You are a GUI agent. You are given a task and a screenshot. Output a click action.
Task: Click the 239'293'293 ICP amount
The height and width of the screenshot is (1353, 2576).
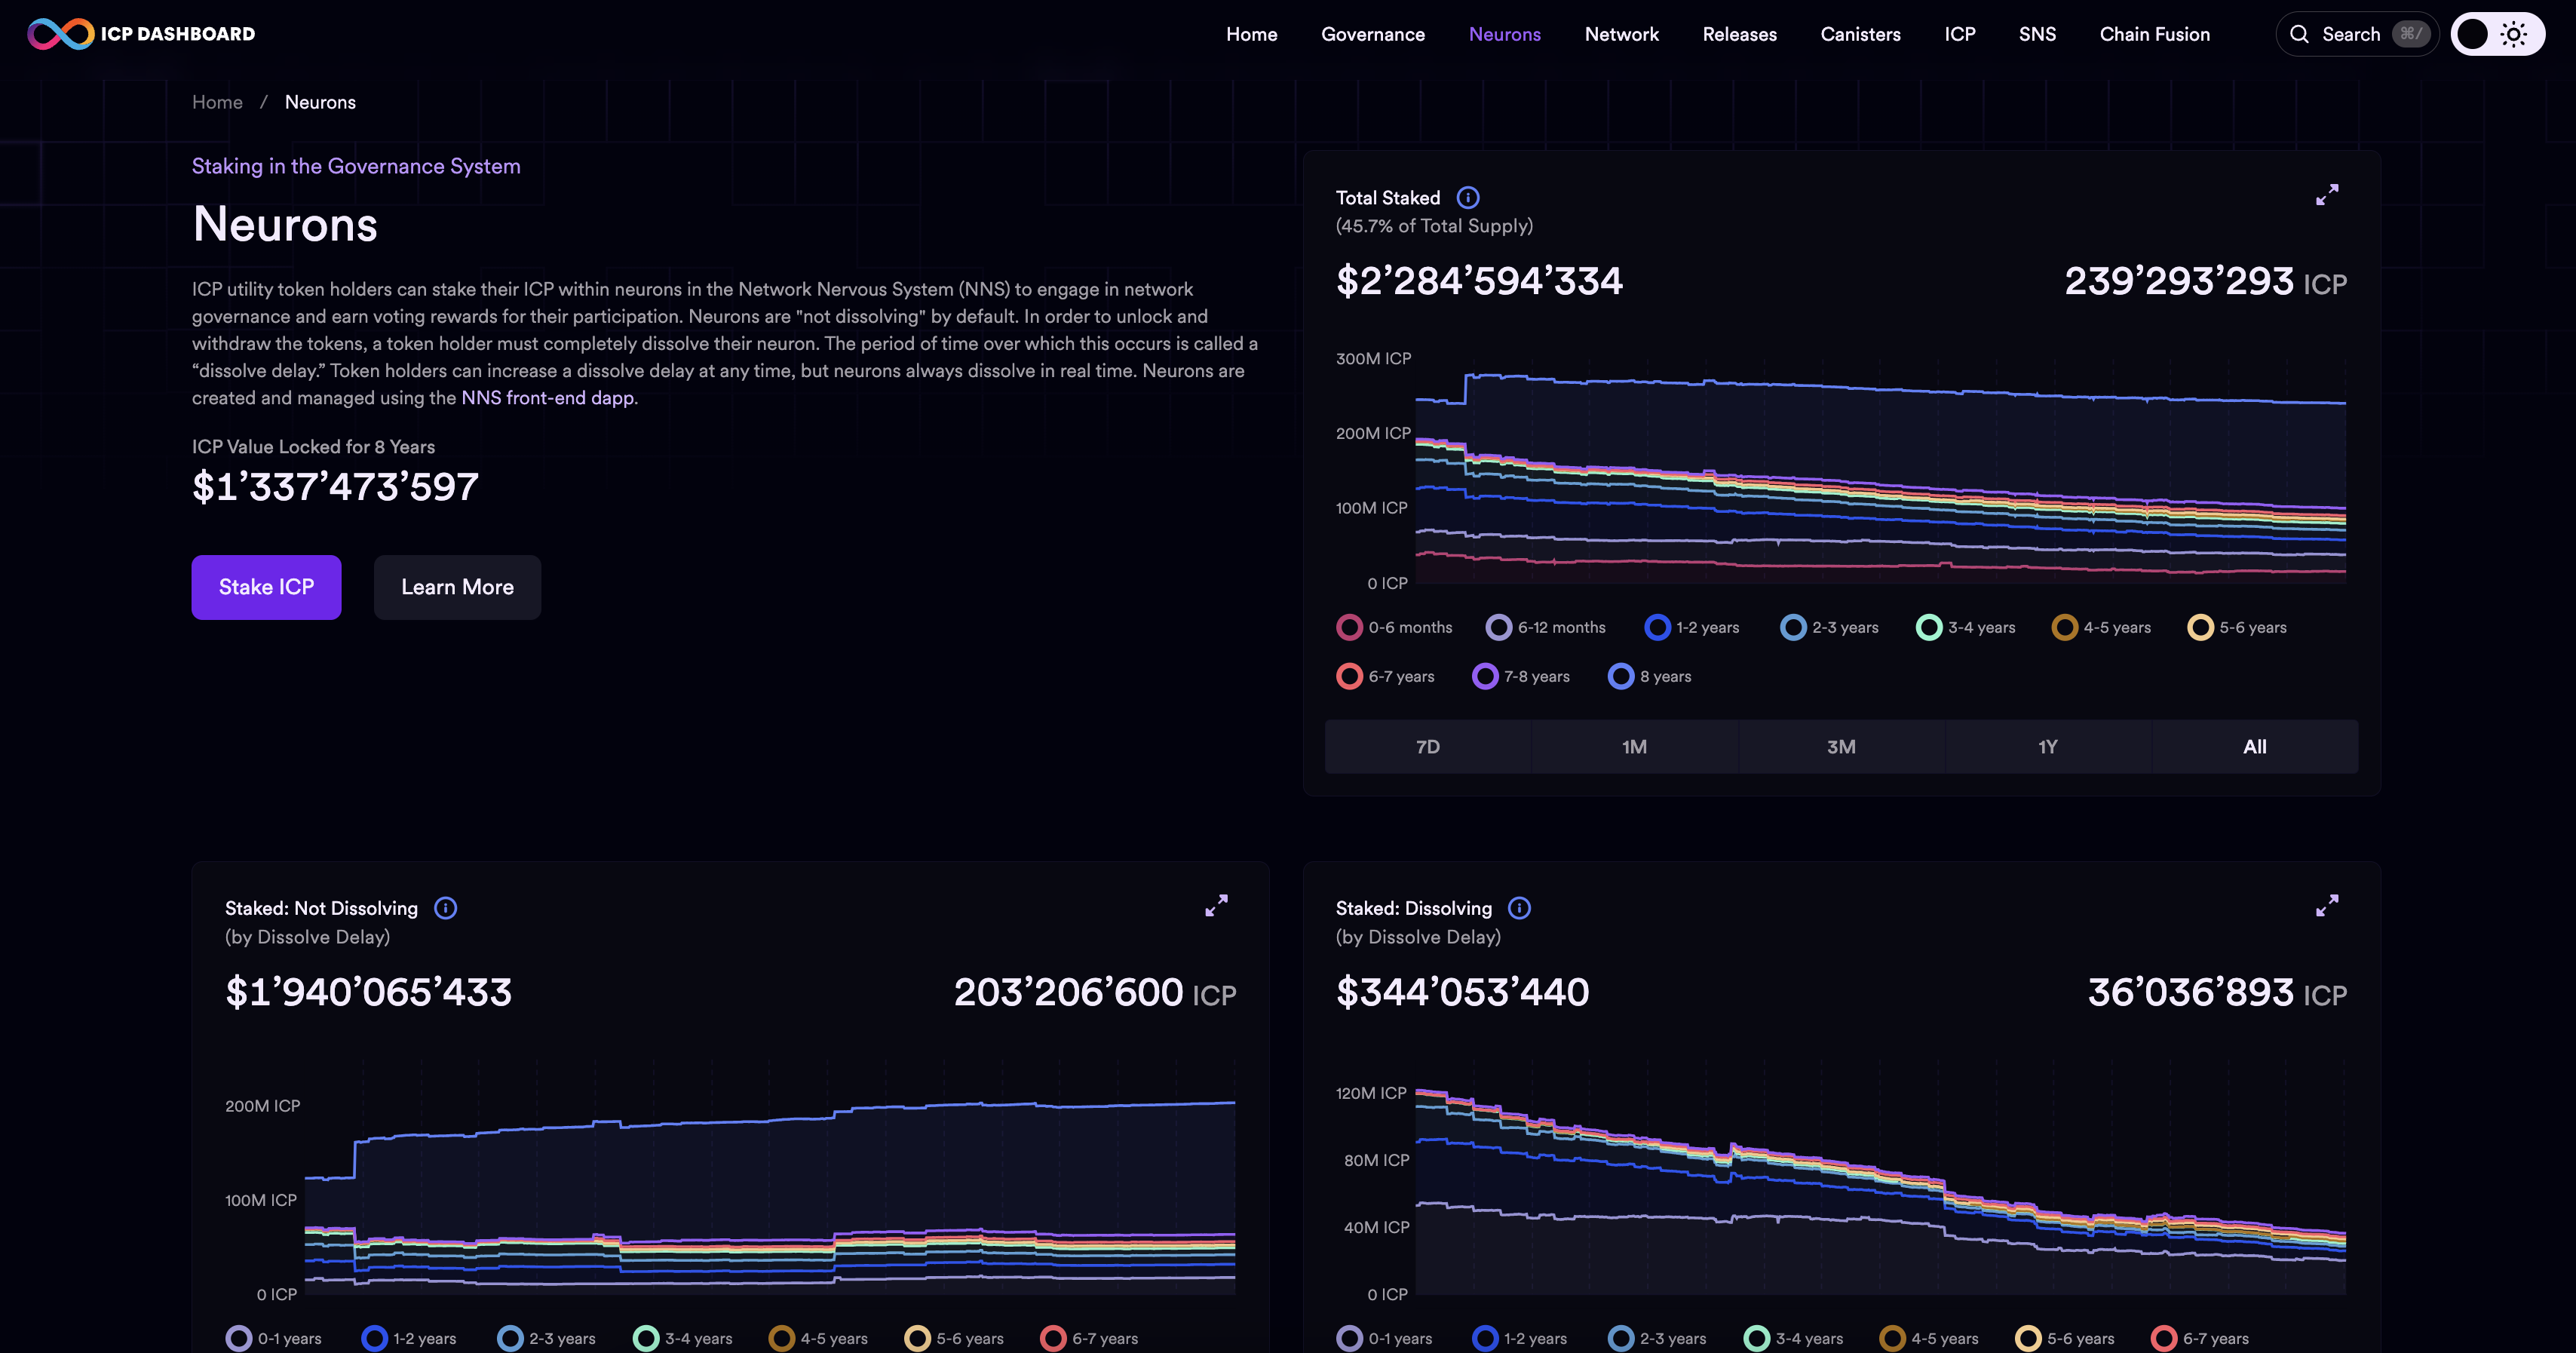coord(2205,281)
